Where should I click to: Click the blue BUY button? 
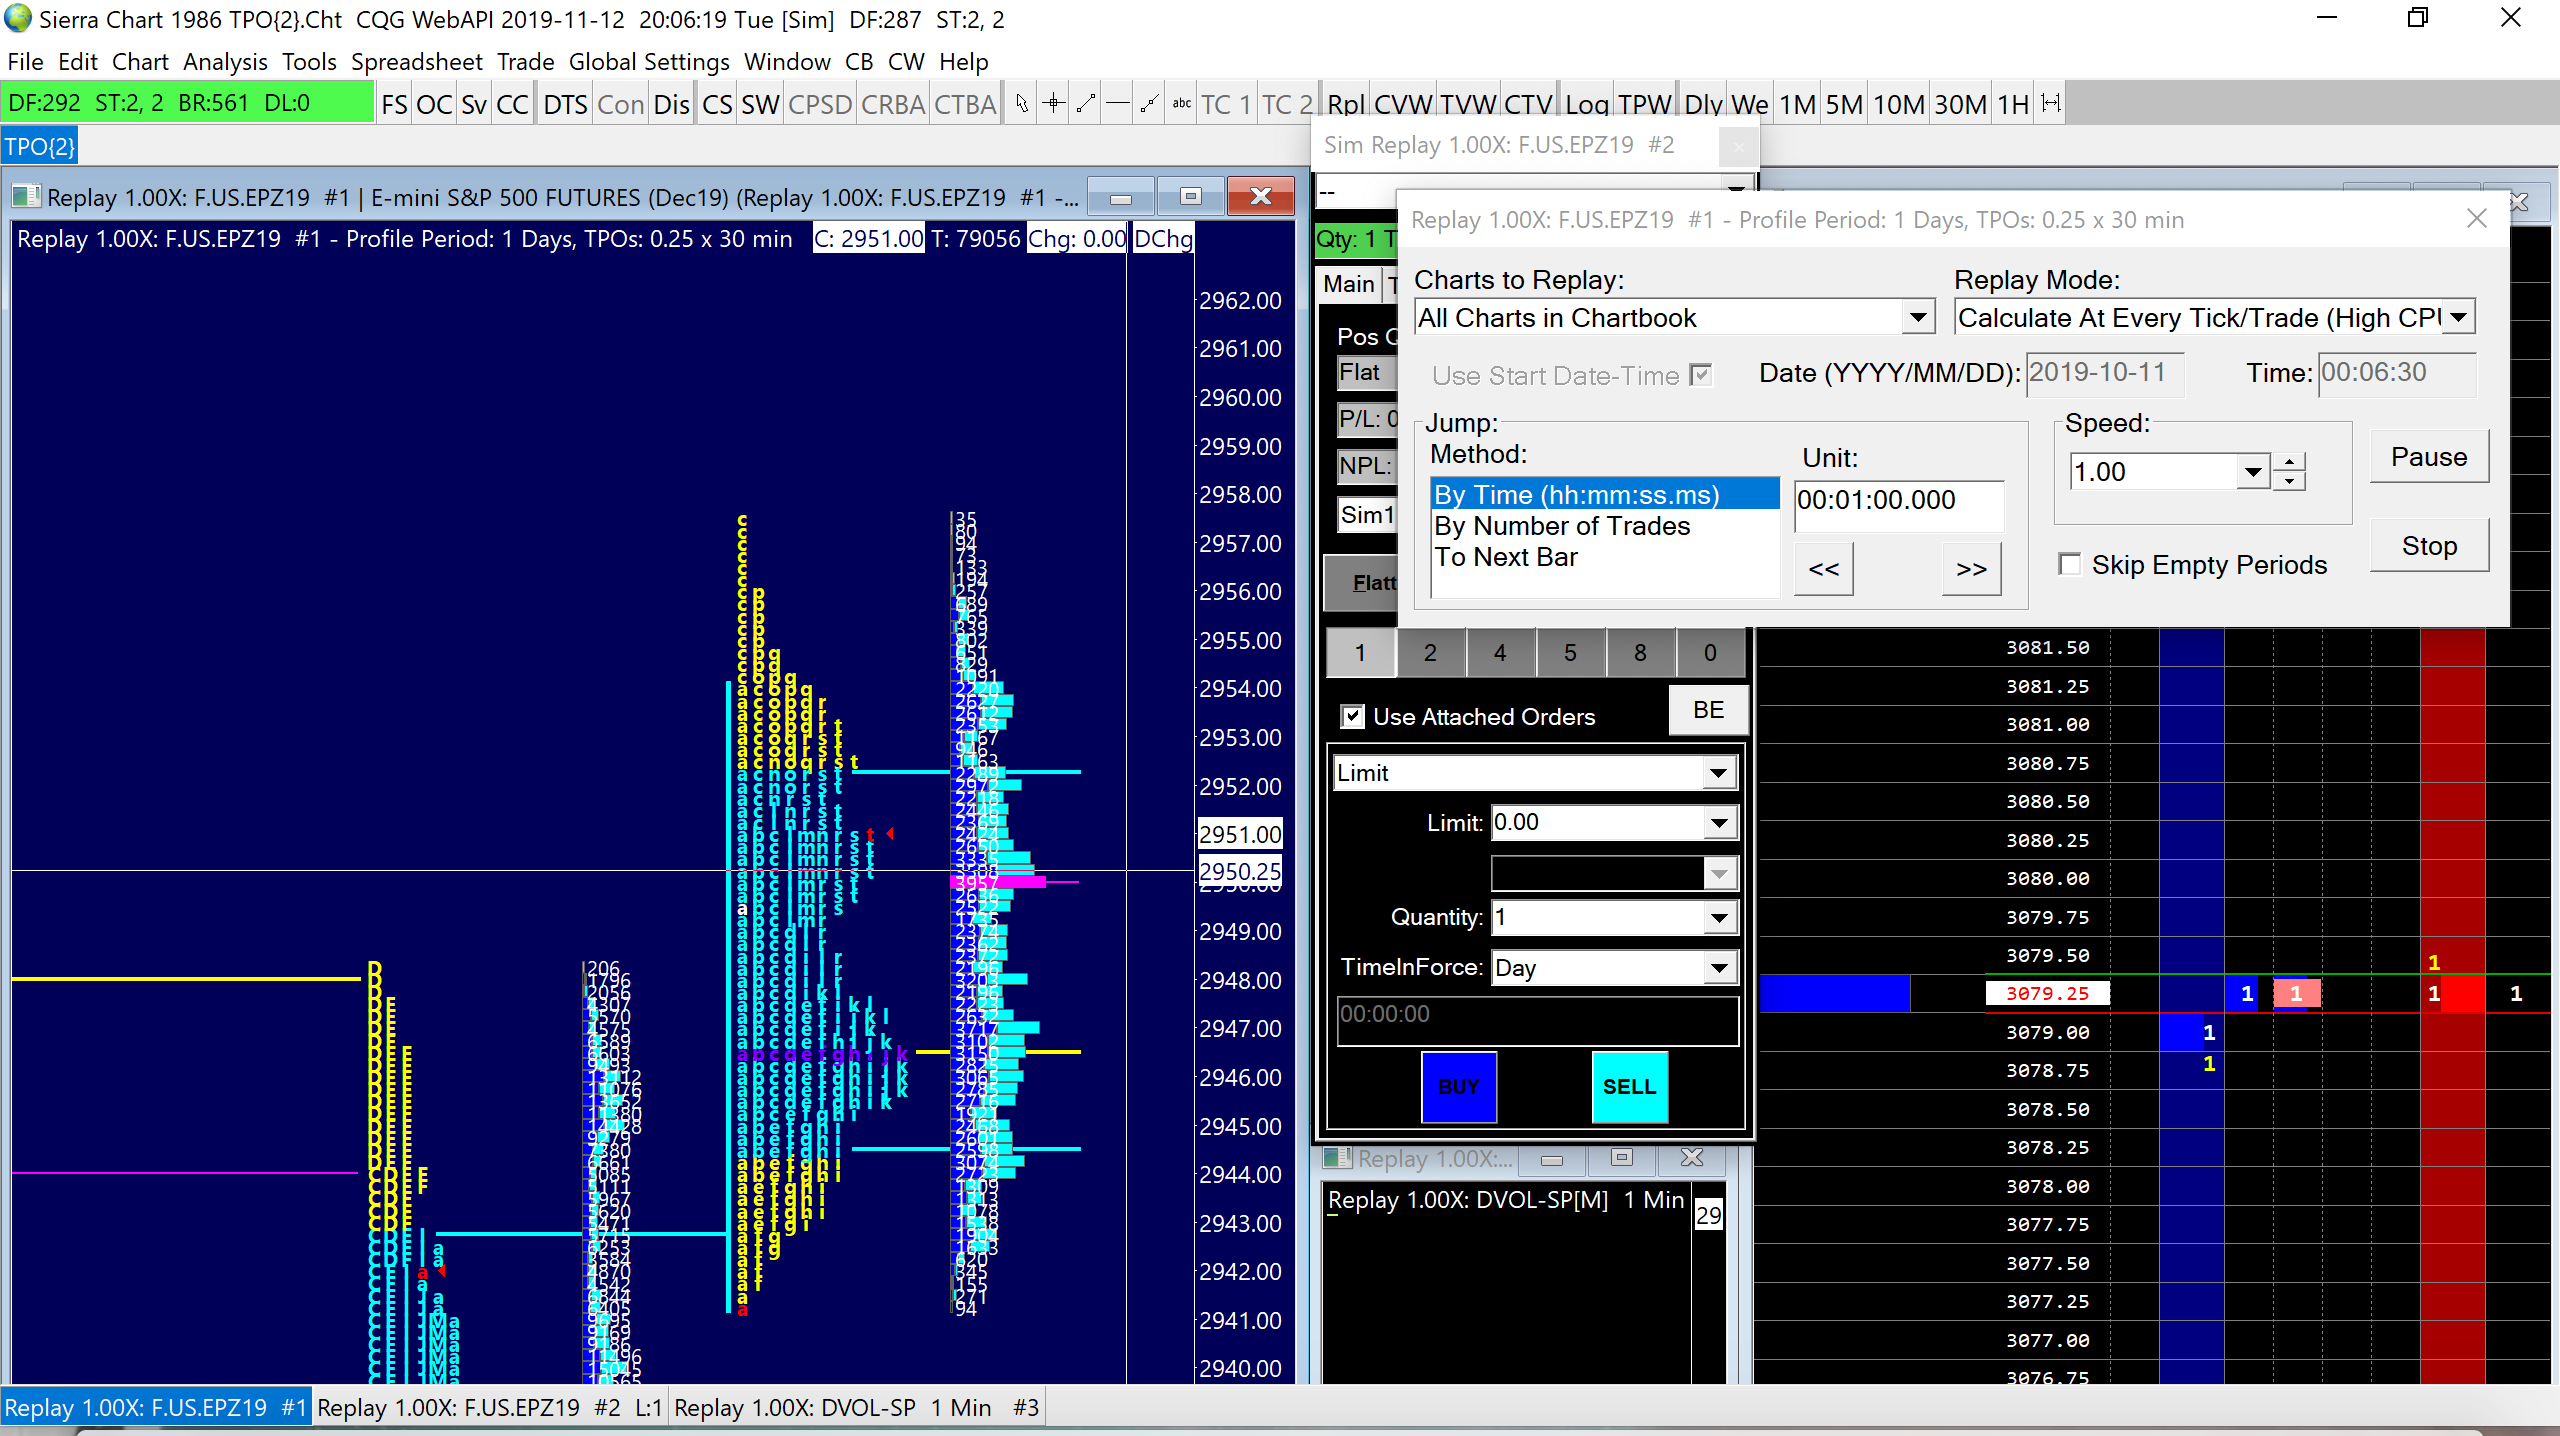[1459, 1087]
